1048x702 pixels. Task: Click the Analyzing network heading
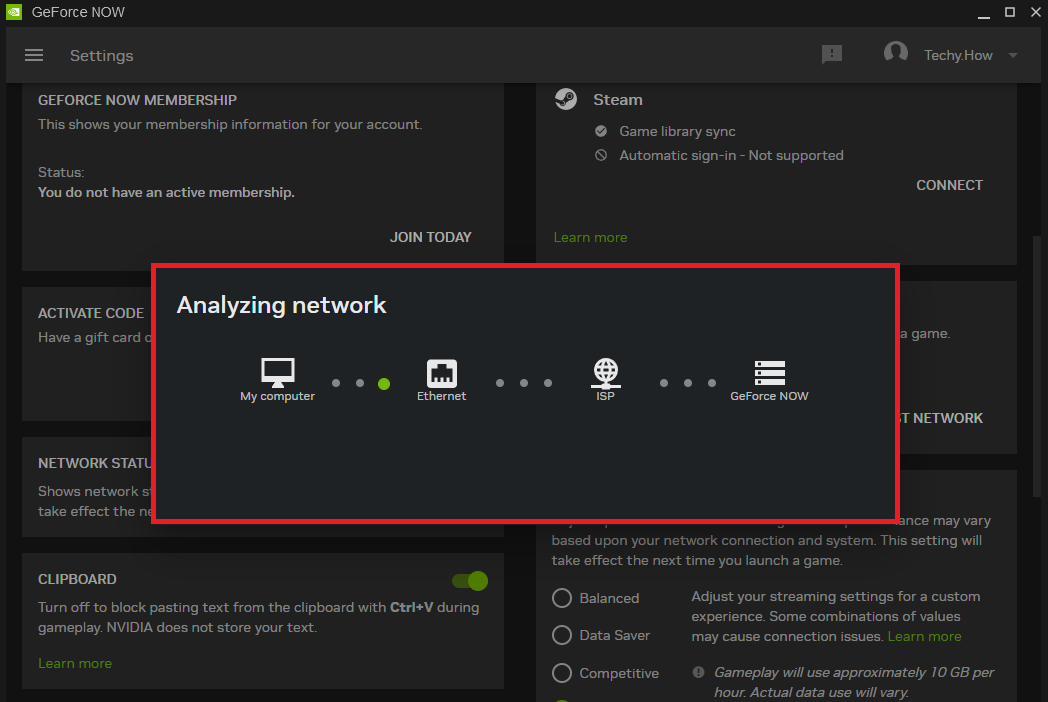point(281,305)
